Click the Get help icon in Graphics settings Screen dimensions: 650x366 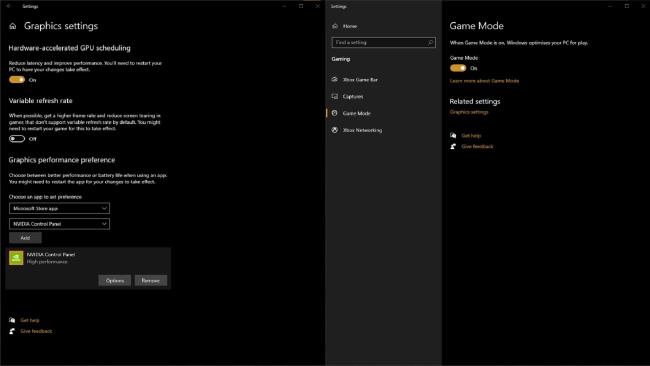click(12, 320)
